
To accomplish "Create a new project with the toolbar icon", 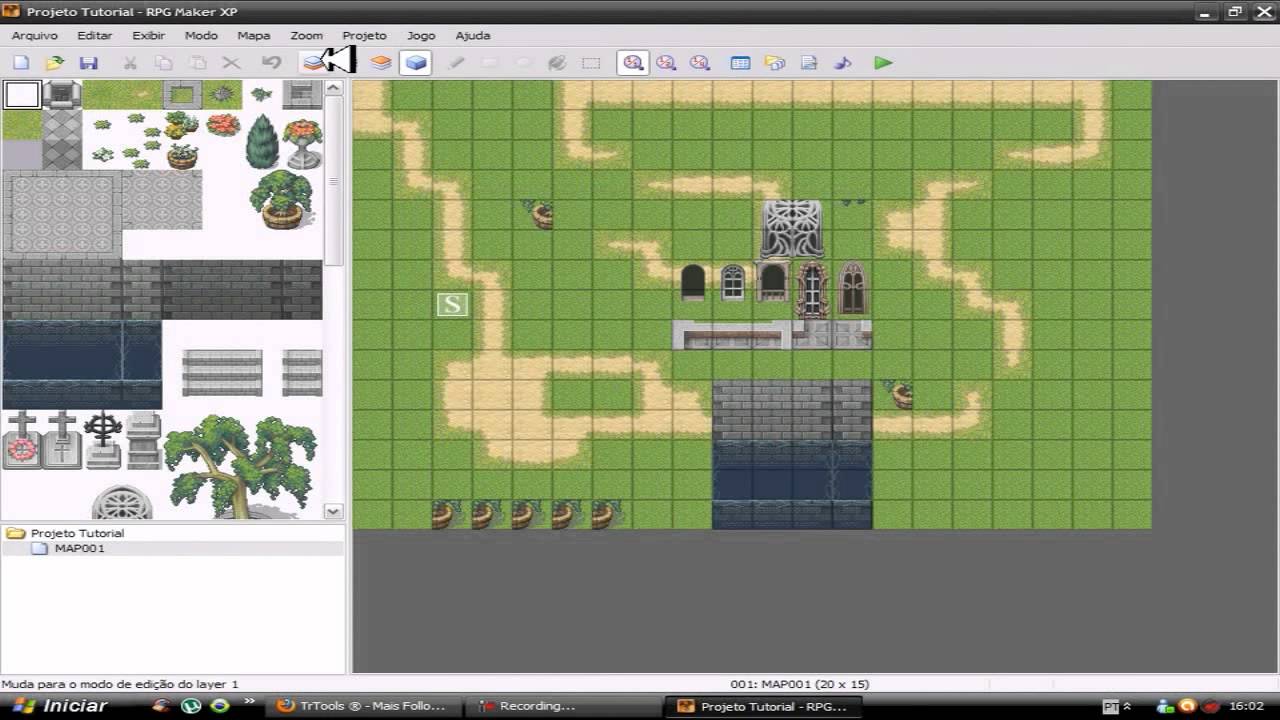I will point(21,63).
